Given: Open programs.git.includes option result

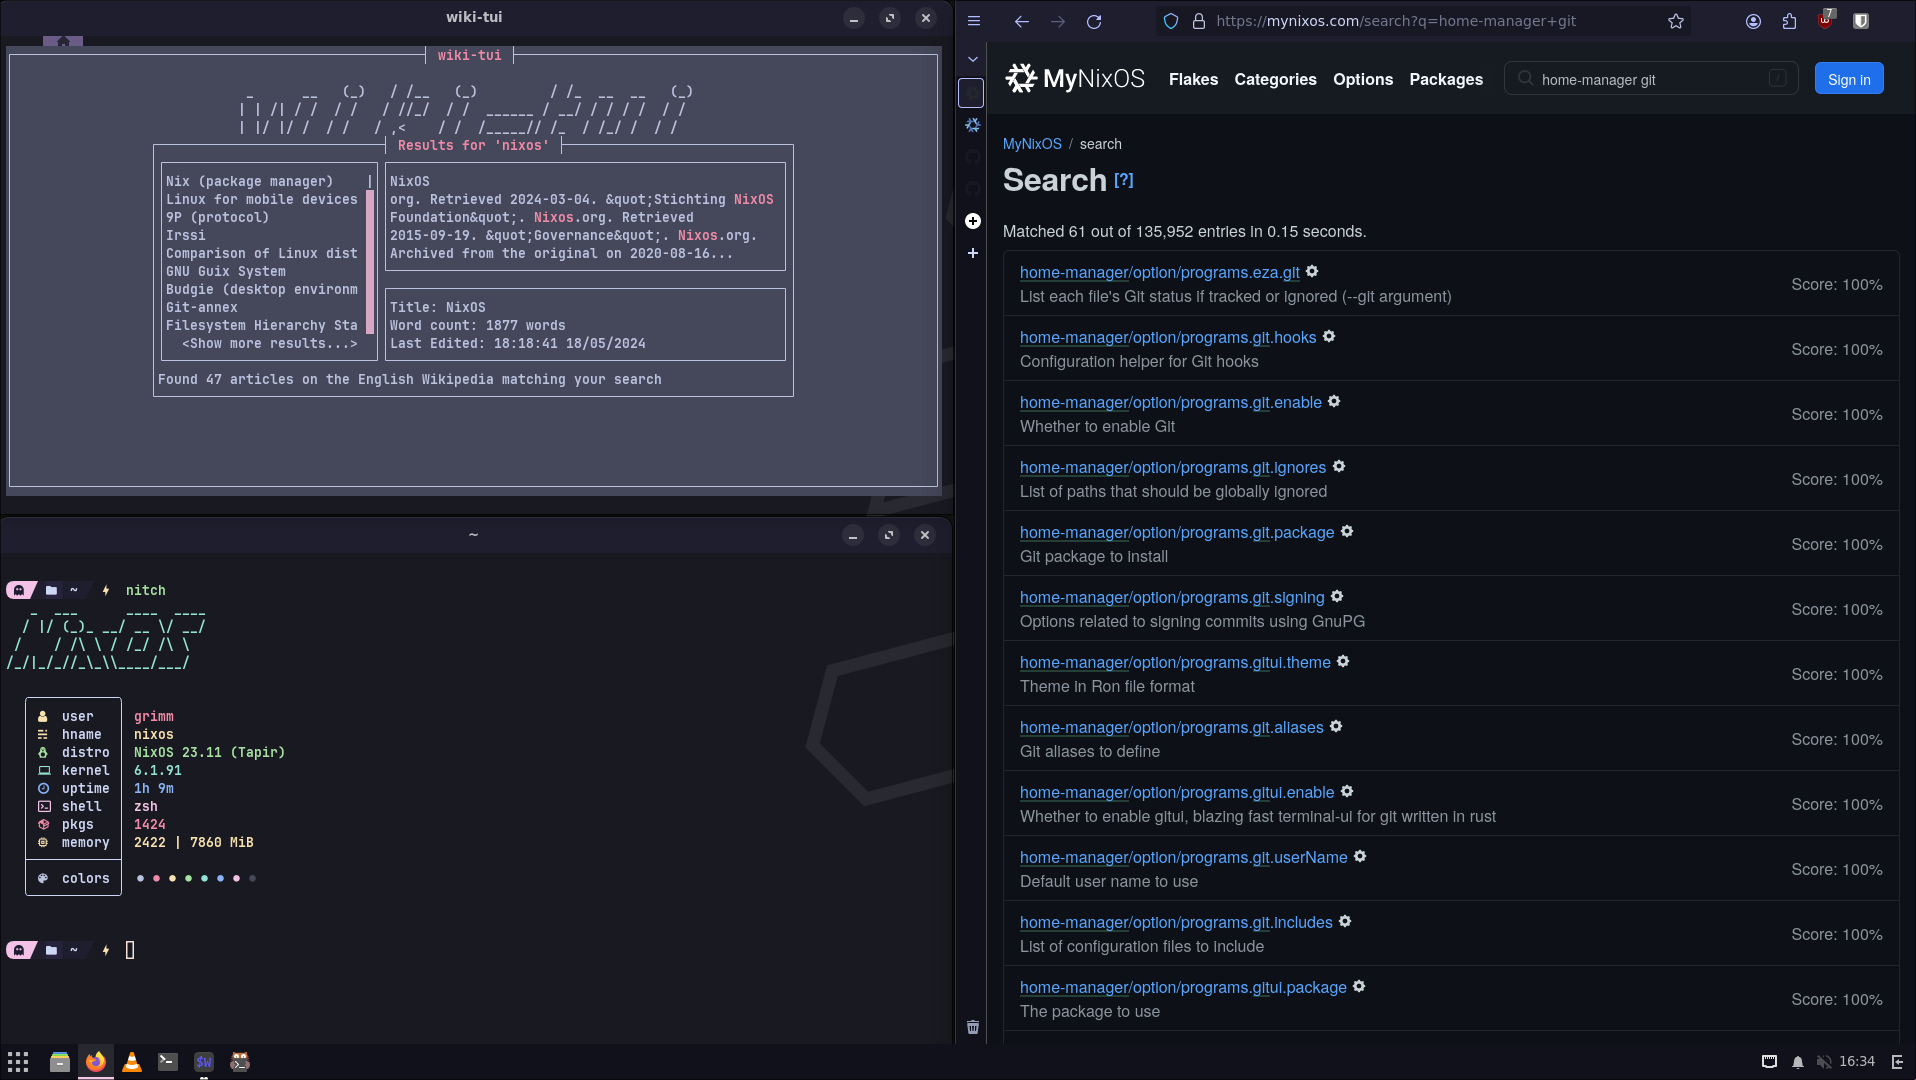Looking at the screenshot, I should [1176, 922].
